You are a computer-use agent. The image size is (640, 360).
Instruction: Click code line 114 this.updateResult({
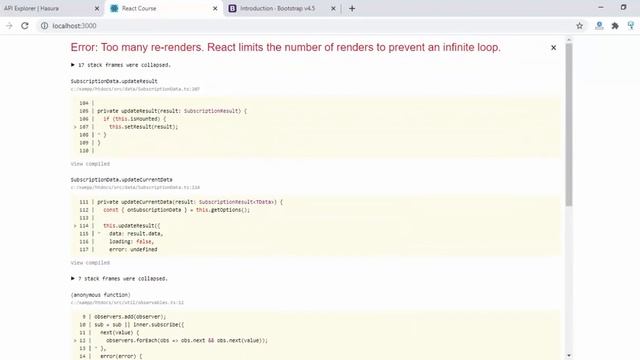point(132,226)
